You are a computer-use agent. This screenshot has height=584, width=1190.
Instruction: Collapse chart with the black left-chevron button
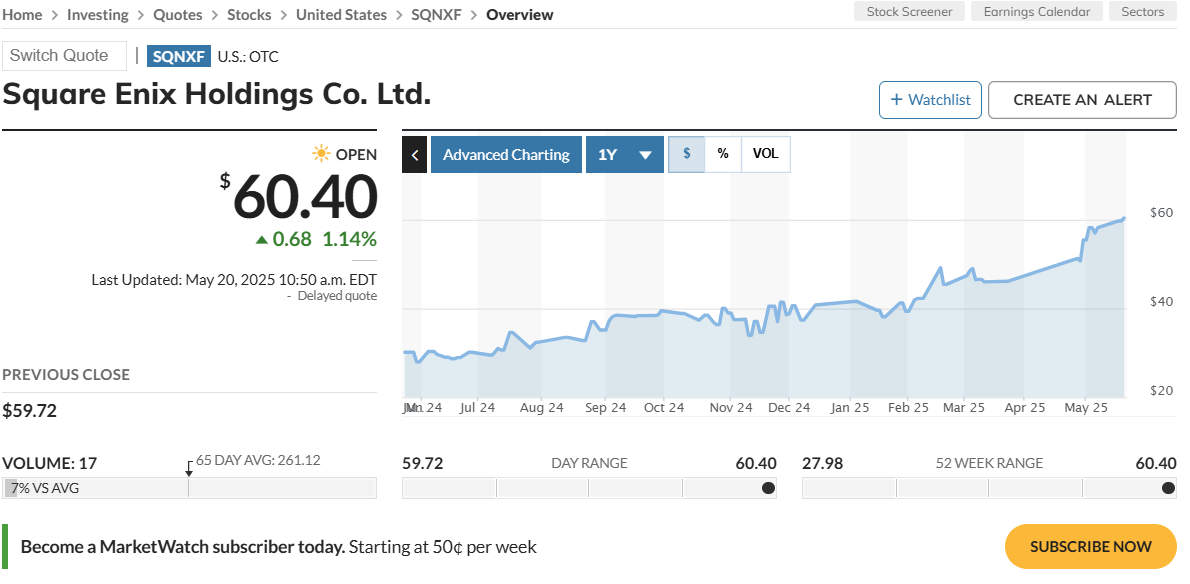click(x=414, y=155)
